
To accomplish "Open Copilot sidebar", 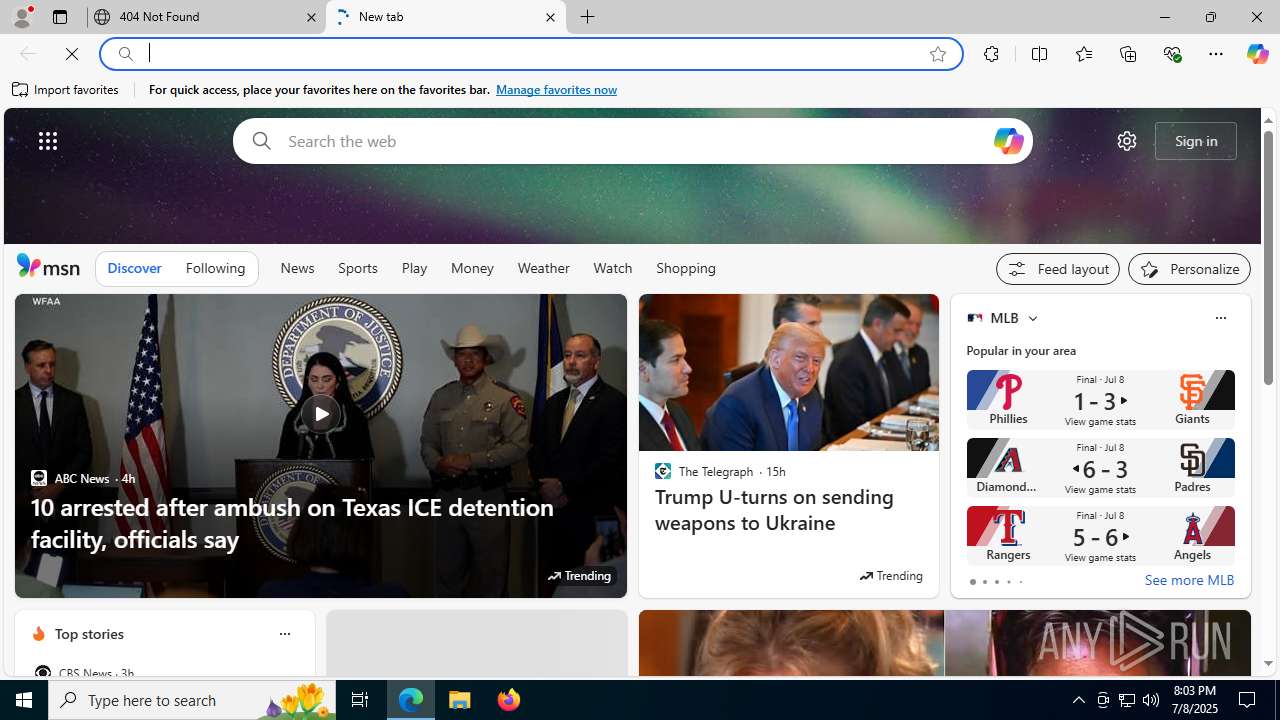I will point(1257,54).
